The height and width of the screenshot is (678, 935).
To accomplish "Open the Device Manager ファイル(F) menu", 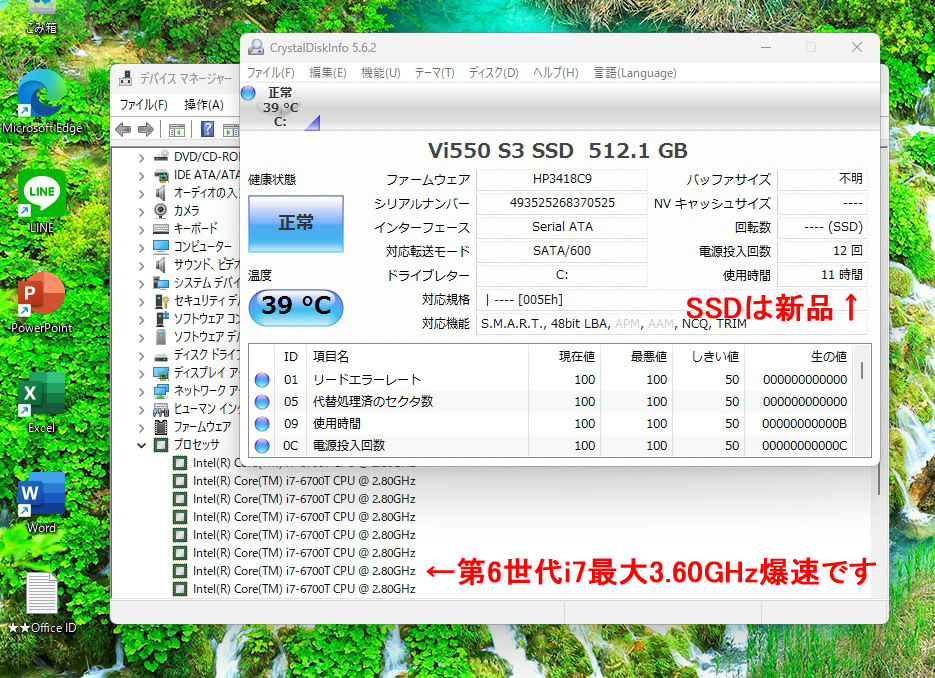I will coord(144,105).
